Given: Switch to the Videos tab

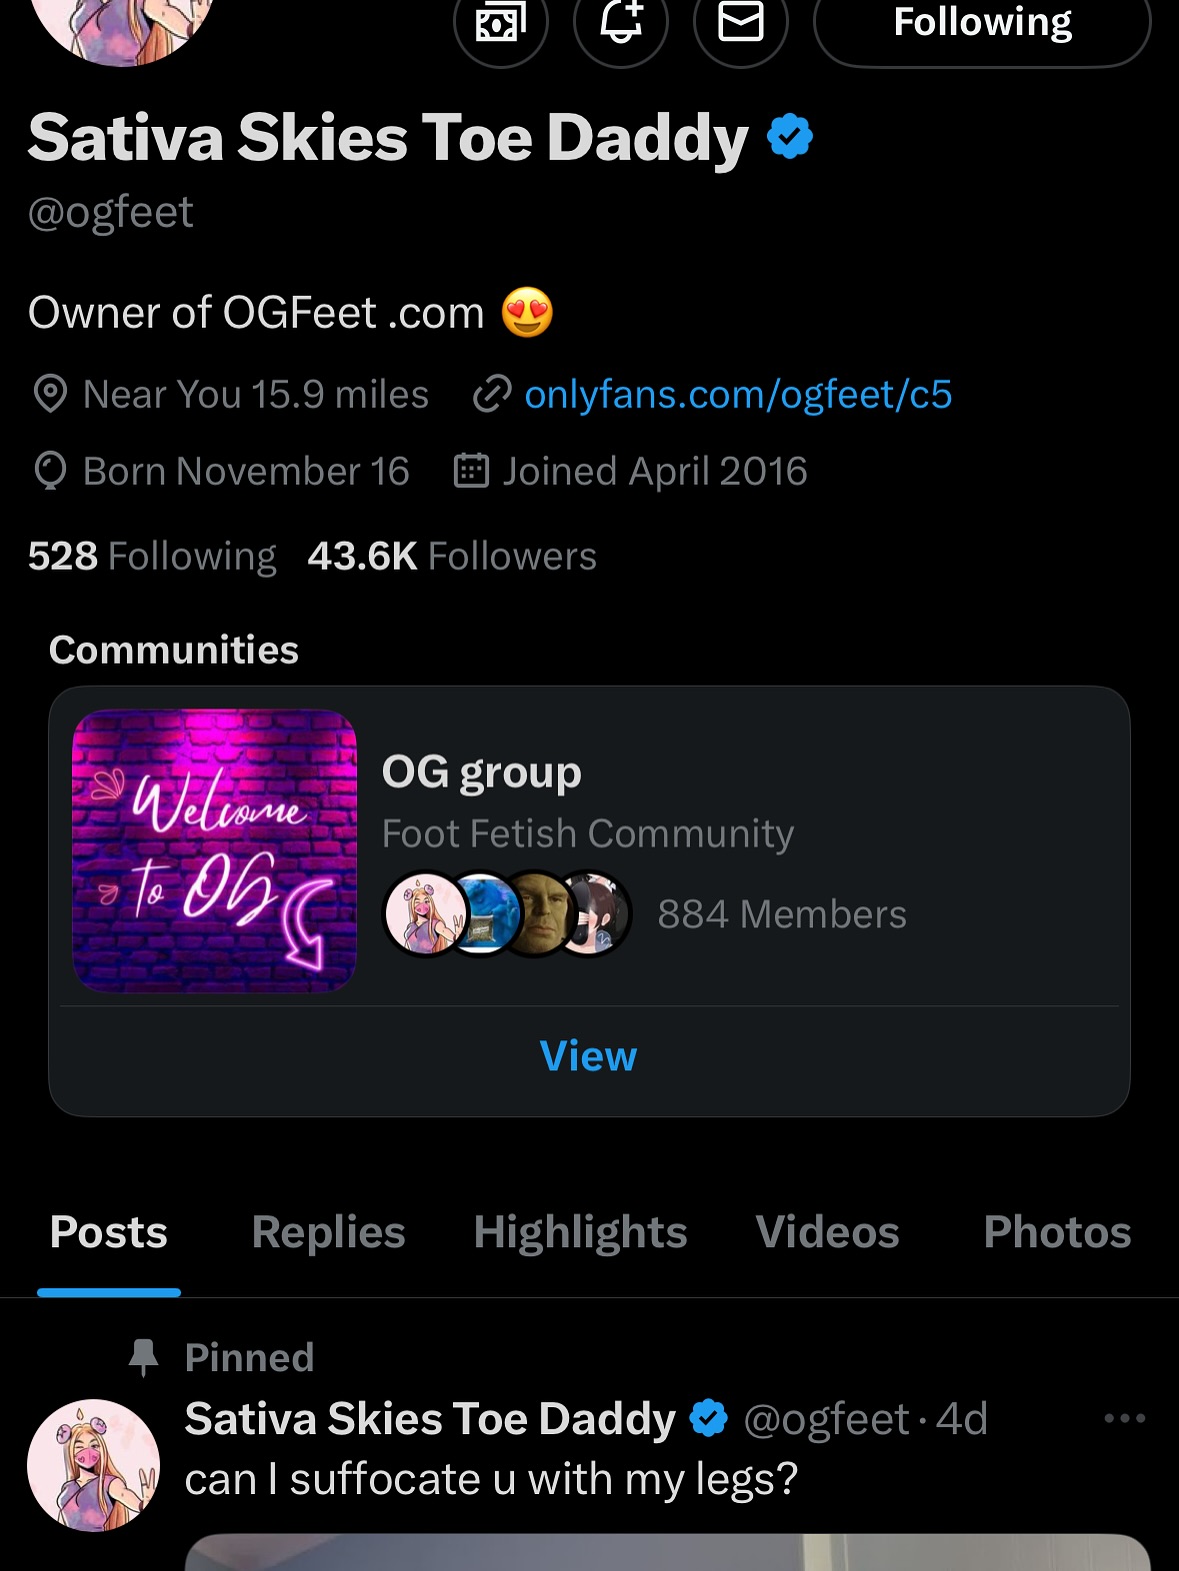Looking at the screenshot, I should 827,1232.
